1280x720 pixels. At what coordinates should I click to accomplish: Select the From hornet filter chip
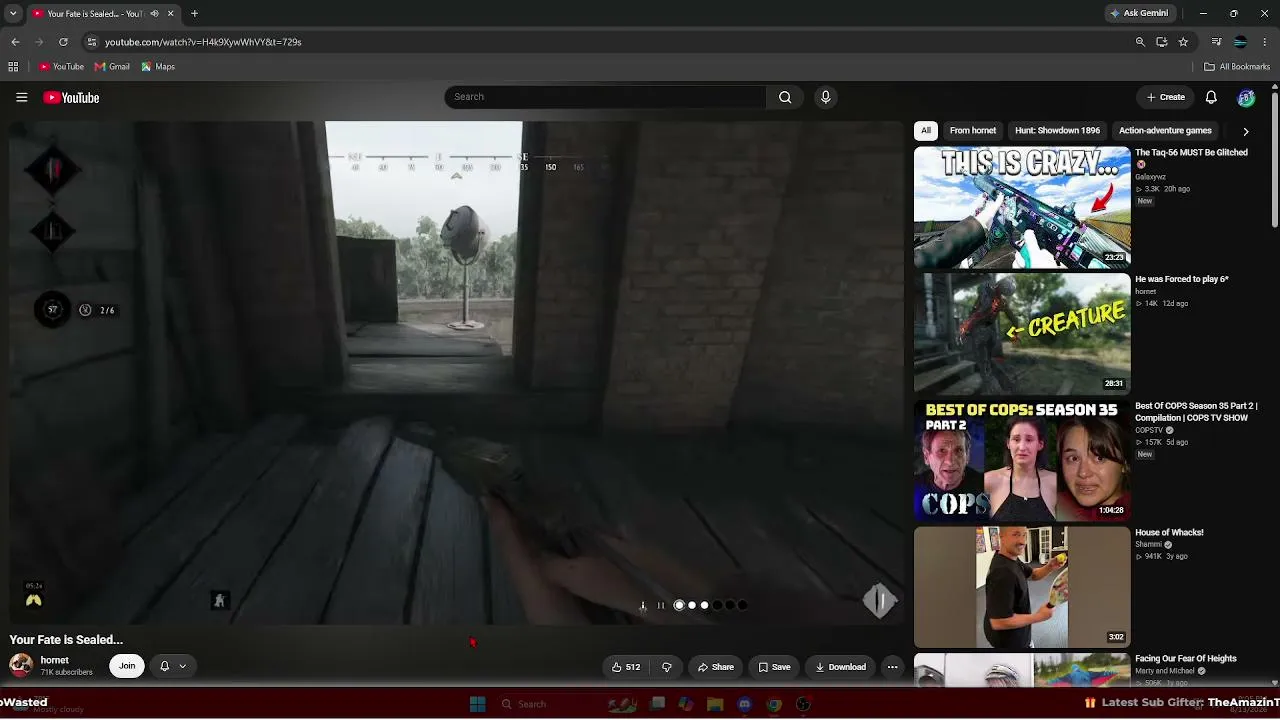pyautogui.click(x=973, y=131)
